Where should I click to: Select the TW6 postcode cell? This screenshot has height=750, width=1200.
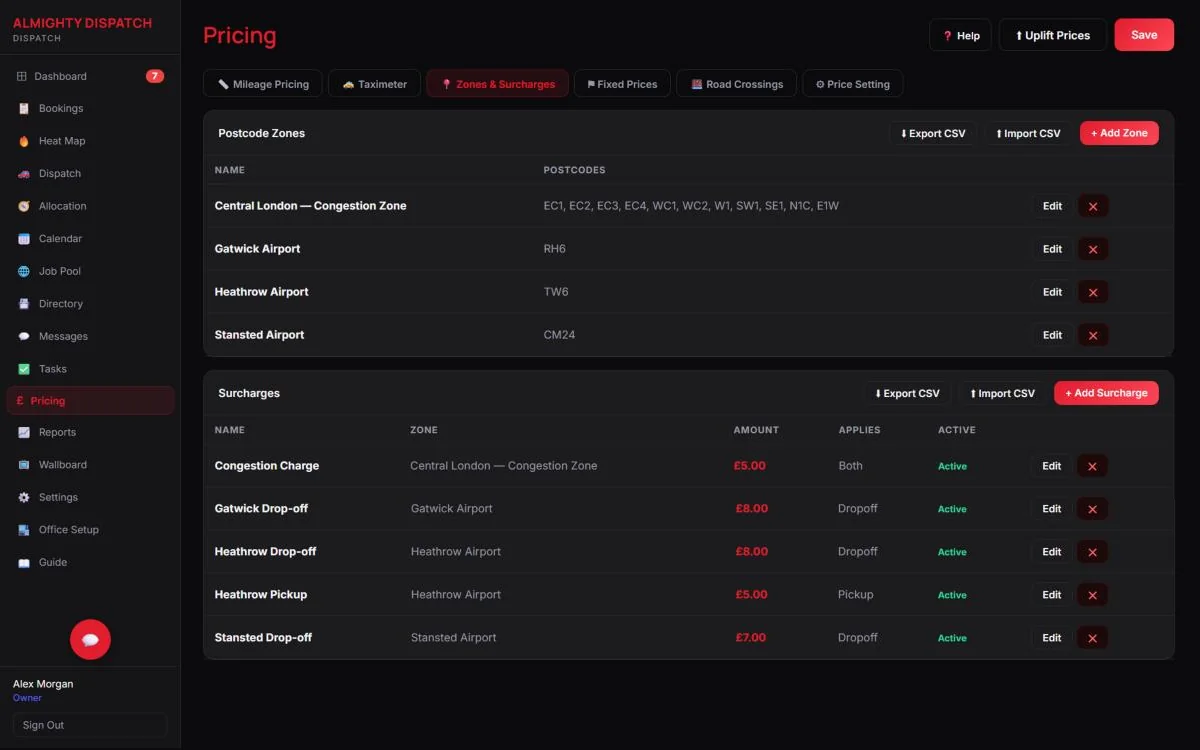[556, 292]
